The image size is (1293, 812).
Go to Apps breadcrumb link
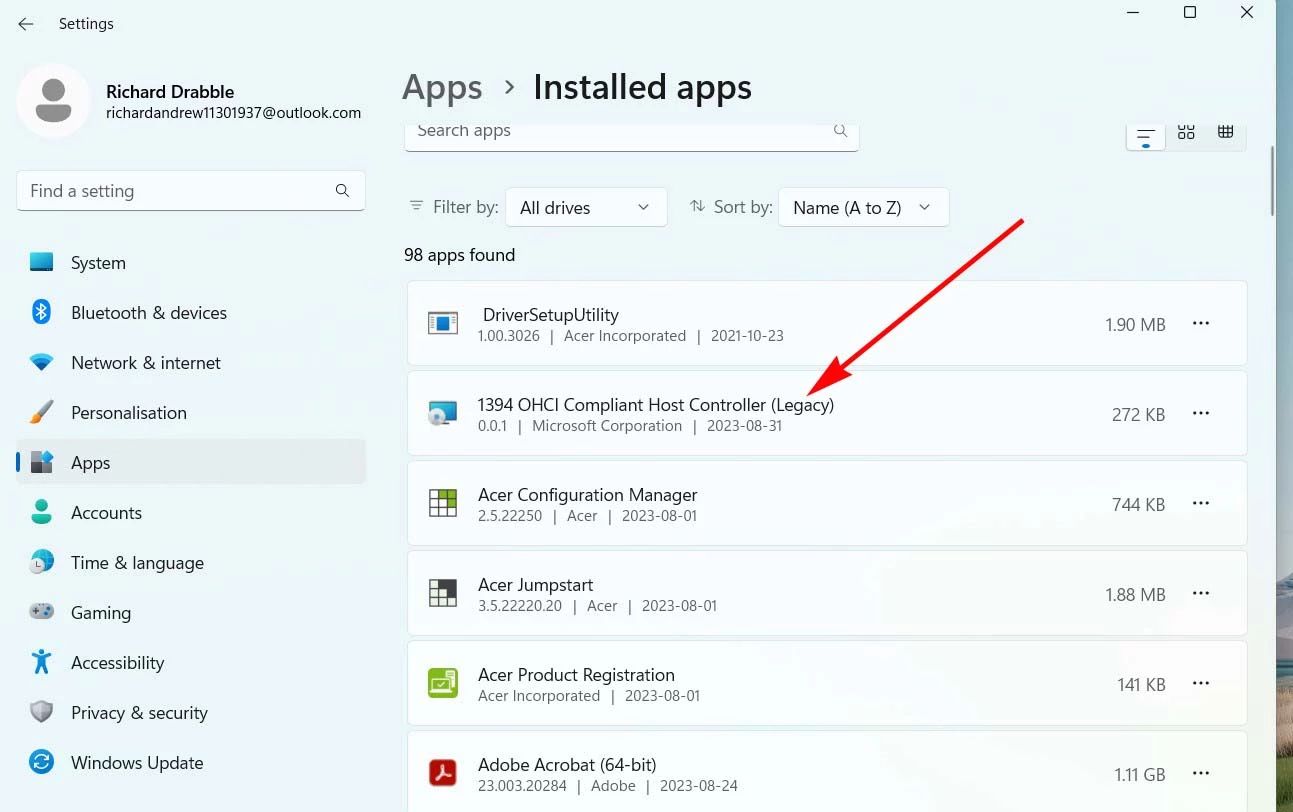coord(442,88)
